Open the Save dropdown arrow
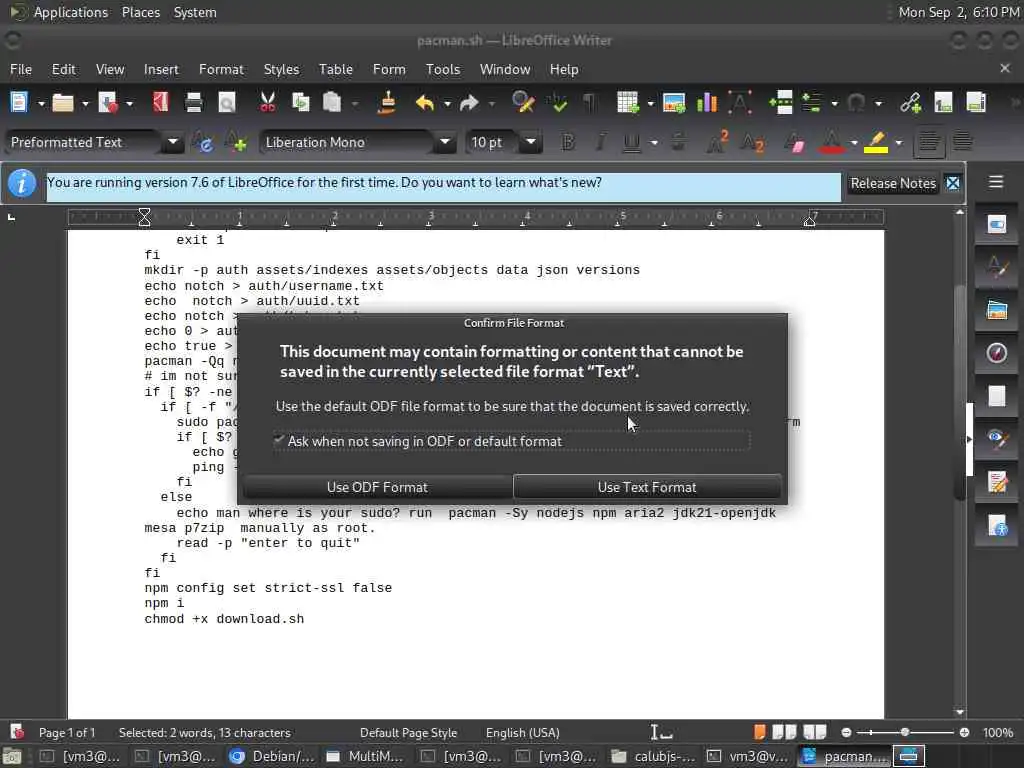The height and width of the screenshot is (768, 1024). (129, 103)
